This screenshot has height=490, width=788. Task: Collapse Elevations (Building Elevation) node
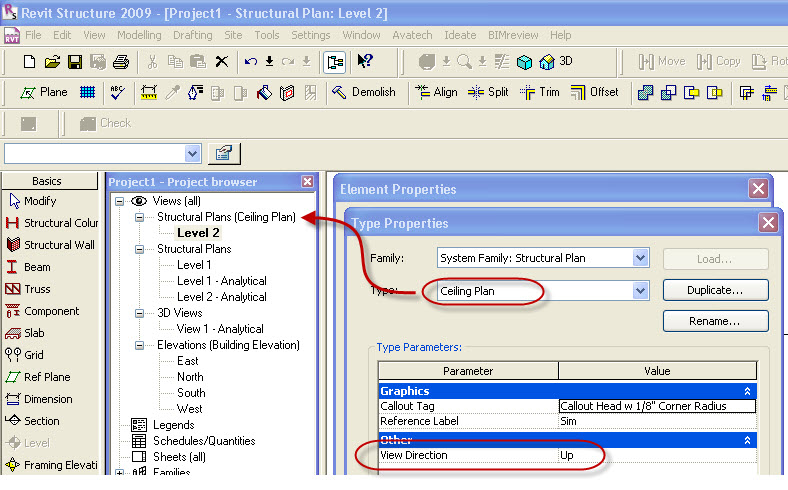tap(139, 345)
